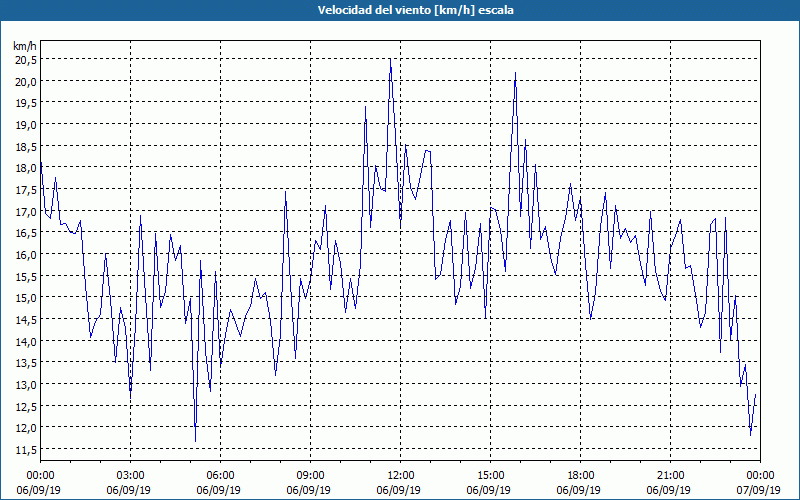Click the 18,5 y-axis value
Viewport: 800px width, 500px height.
(x=27, y=147)
